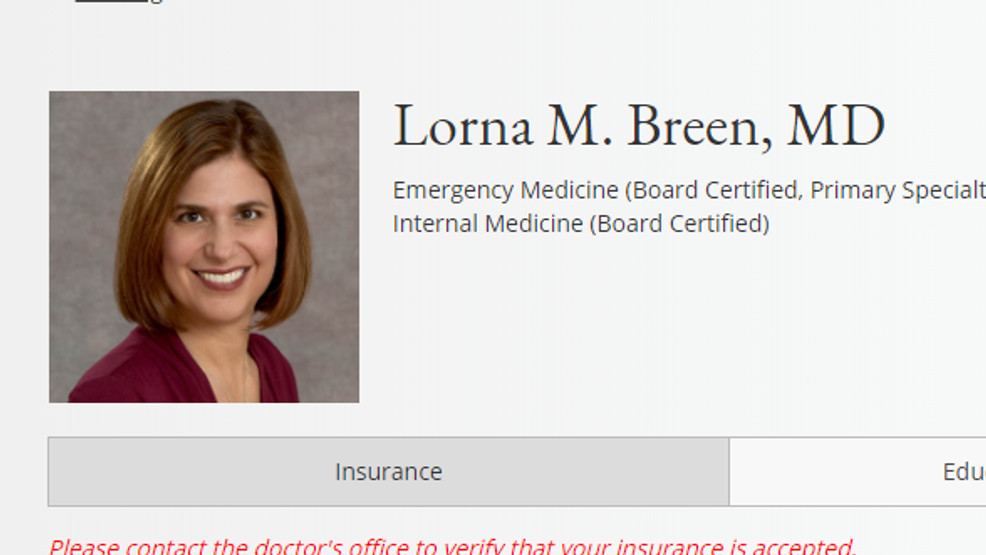Click the middle initial "M." in heading

579,126
